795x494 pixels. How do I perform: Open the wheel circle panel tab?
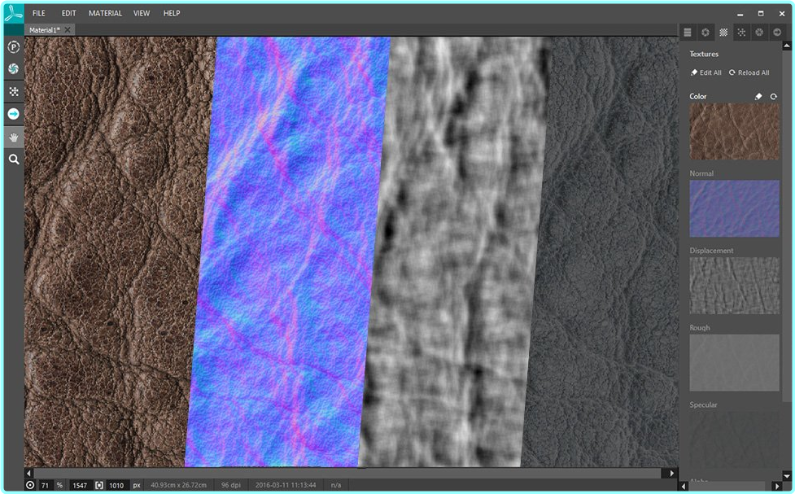[x=759, y=32]
